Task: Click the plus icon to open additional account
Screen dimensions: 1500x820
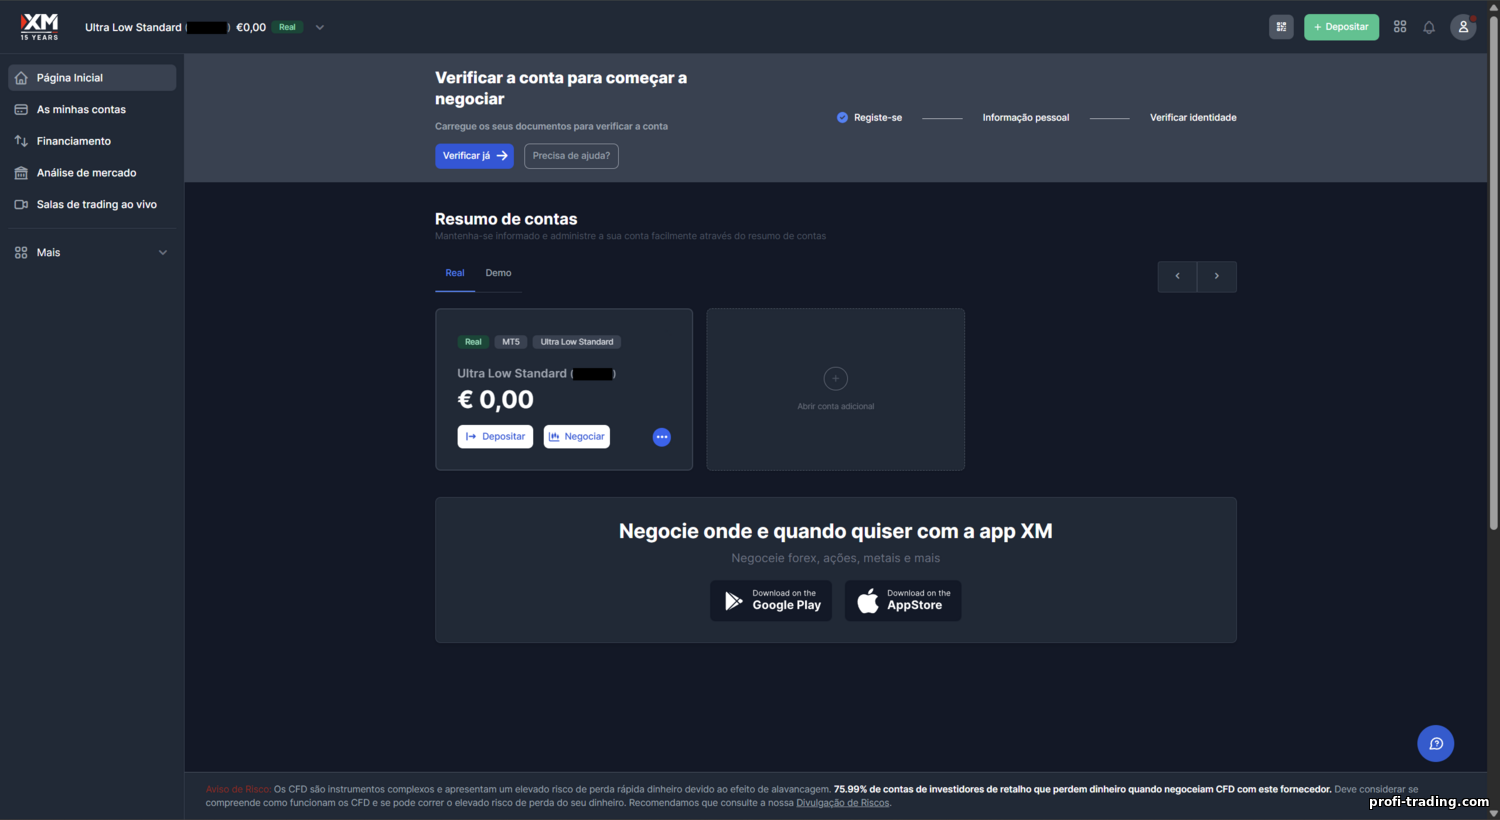Action: (x=835, y=379)
